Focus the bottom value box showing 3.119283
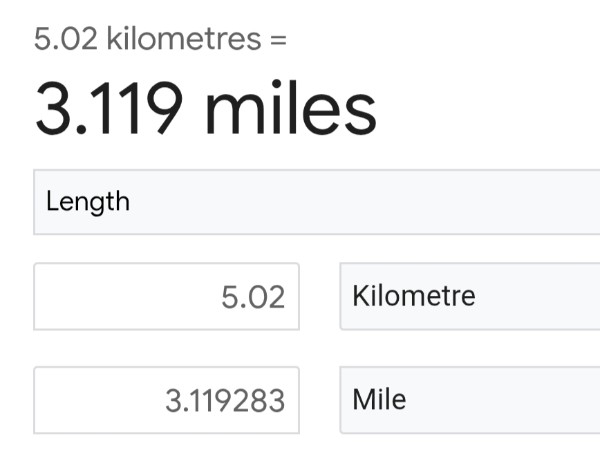The width and height of the screenshot is (600, 450). 166,400
